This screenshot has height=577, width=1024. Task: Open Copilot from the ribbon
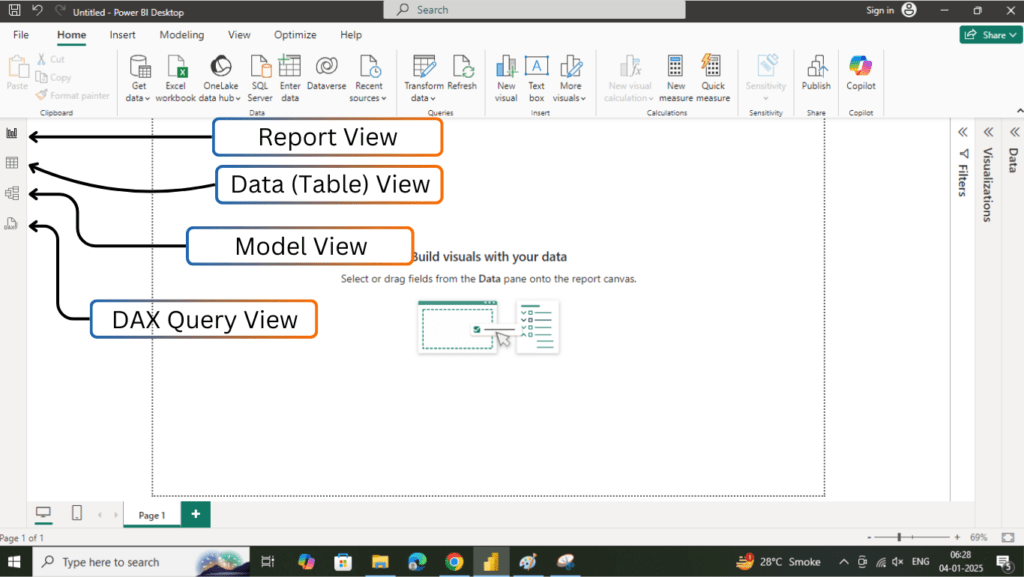pos(861,73)
